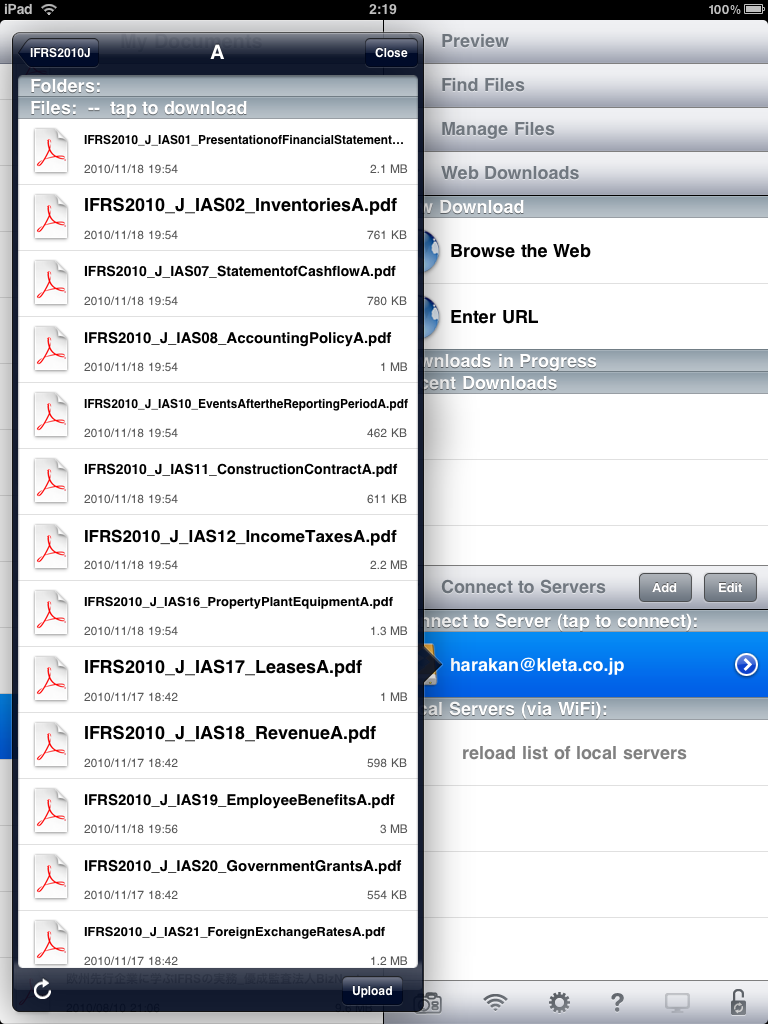
Task: Select Enter URL option
Action: tap(596, 317)
